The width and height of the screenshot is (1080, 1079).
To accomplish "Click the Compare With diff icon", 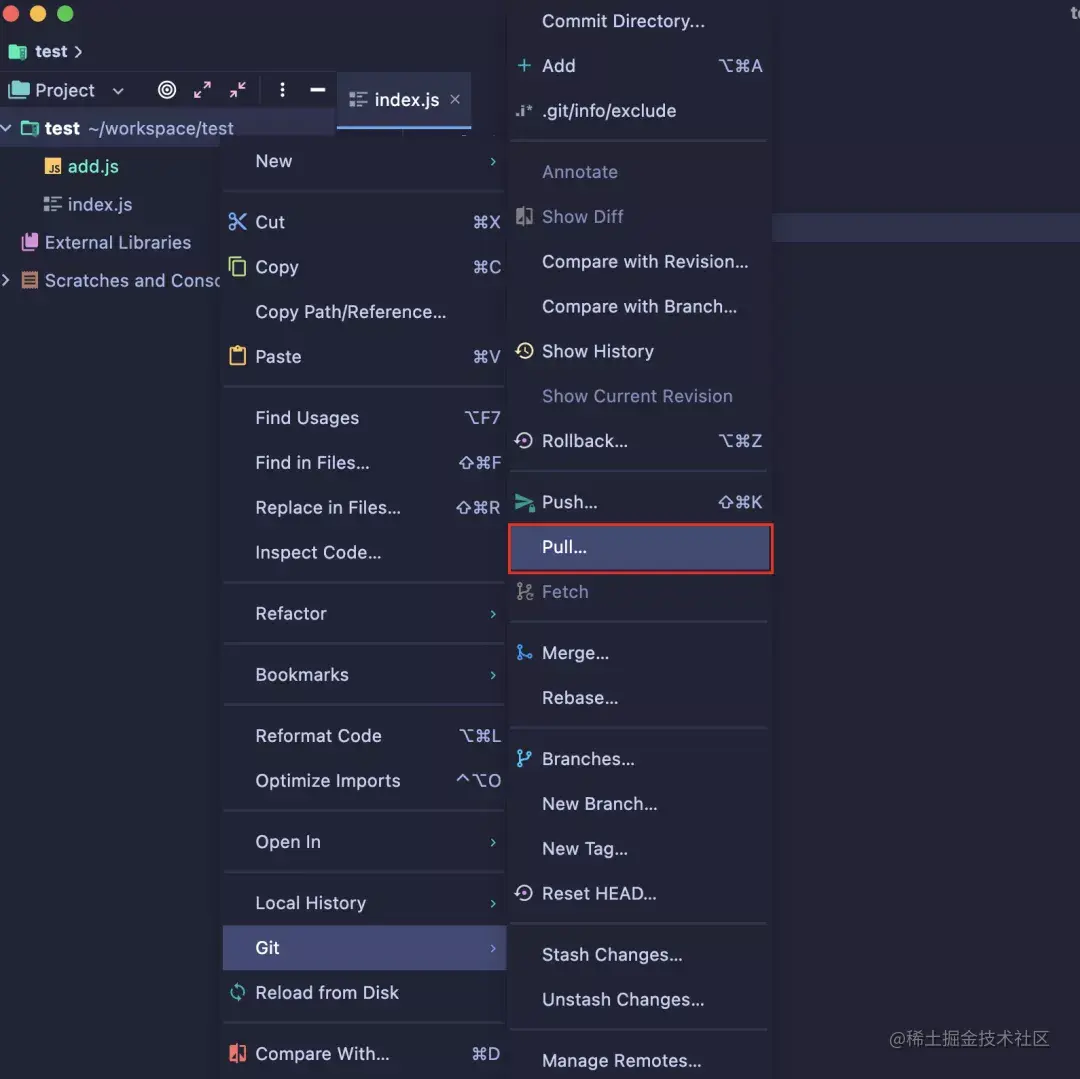I will coord(237,1054).
